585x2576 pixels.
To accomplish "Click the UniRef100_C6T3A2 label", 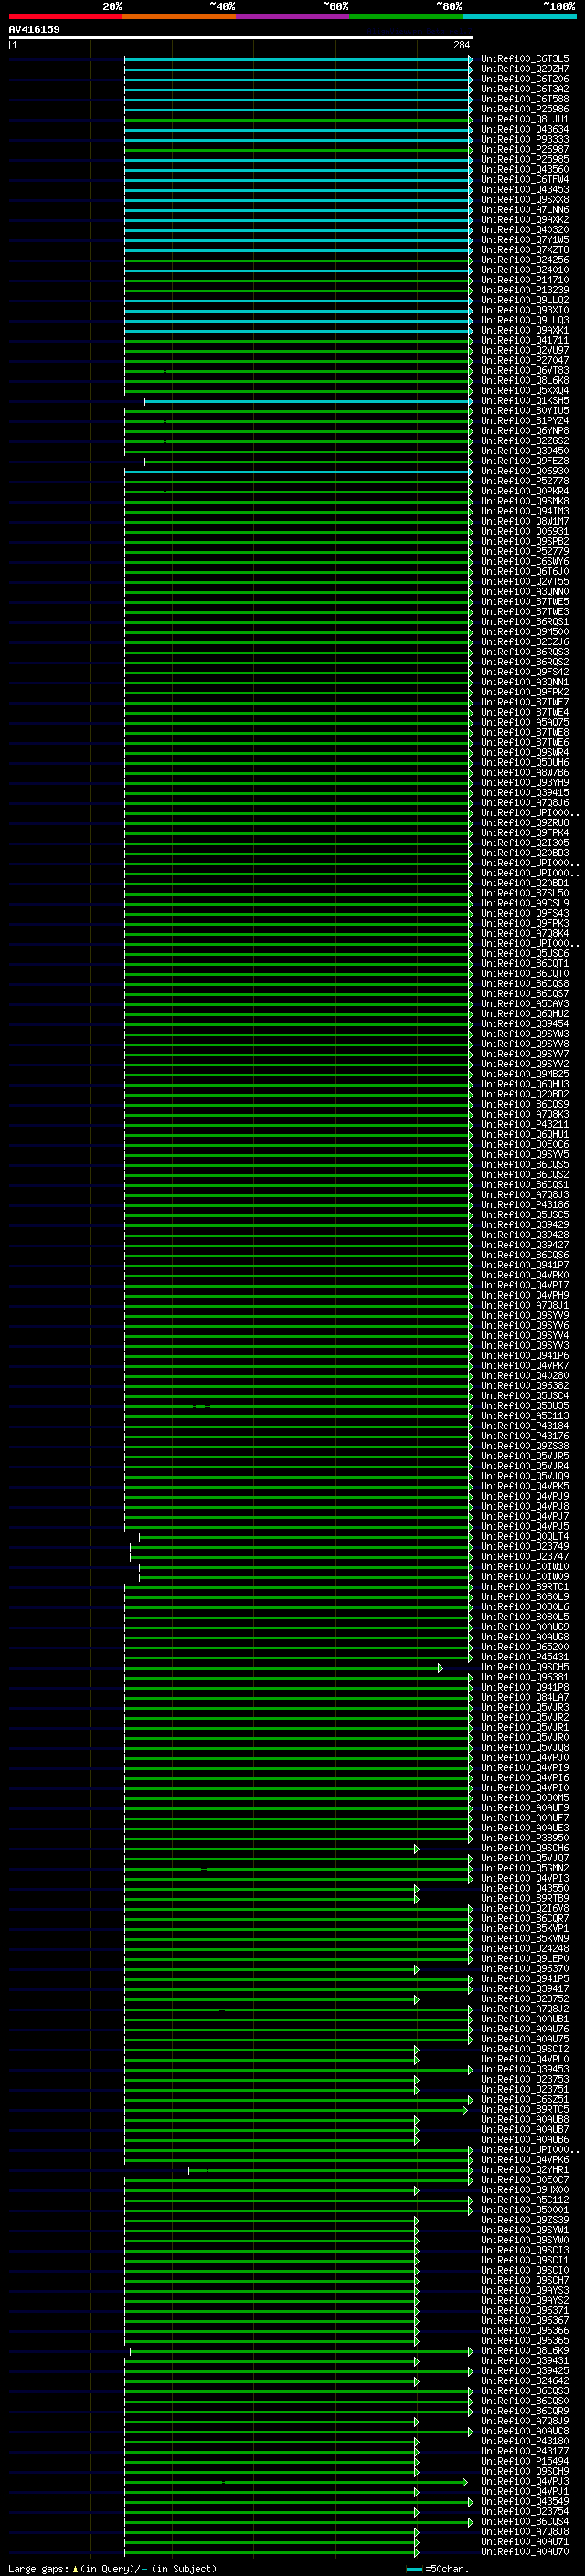I will [x=525, y=89].
